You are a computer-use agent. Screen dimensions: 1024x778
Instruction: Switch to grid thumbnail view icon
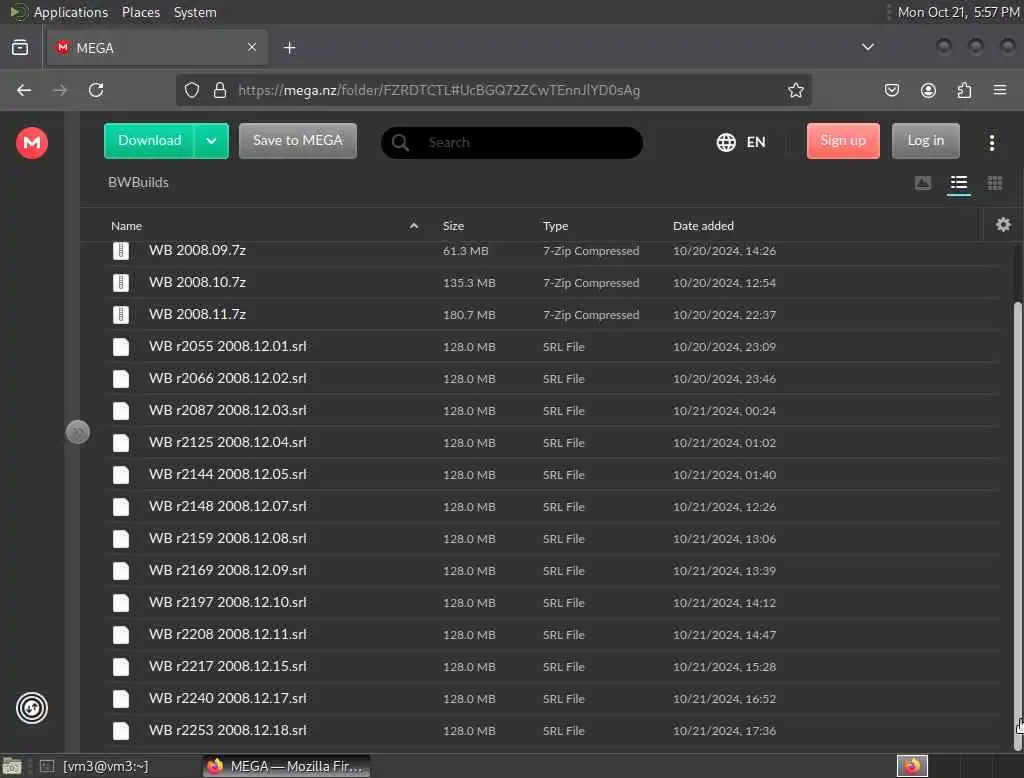[x=995, y=183]
